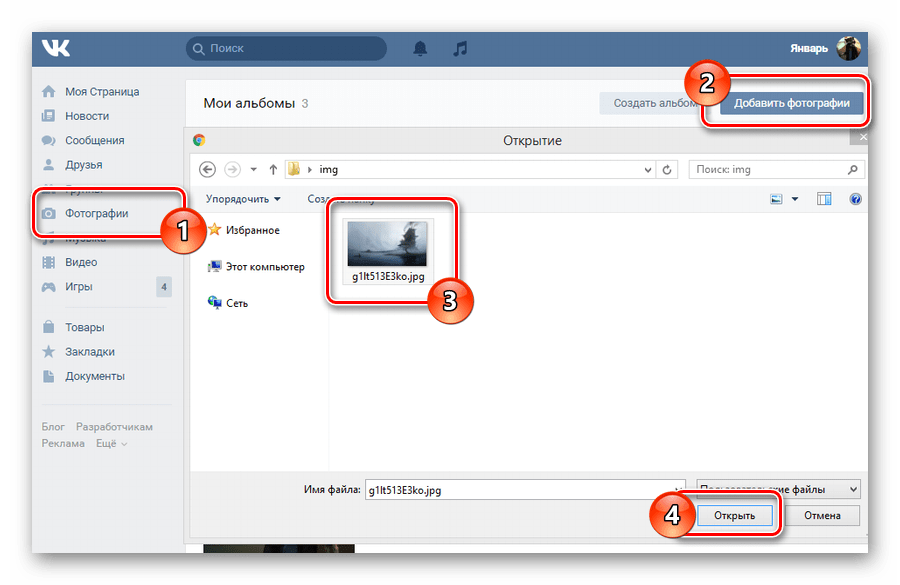Open Друзья in sidebar
The width and height of the screenshot is (900, 585).
pos(84,165)
